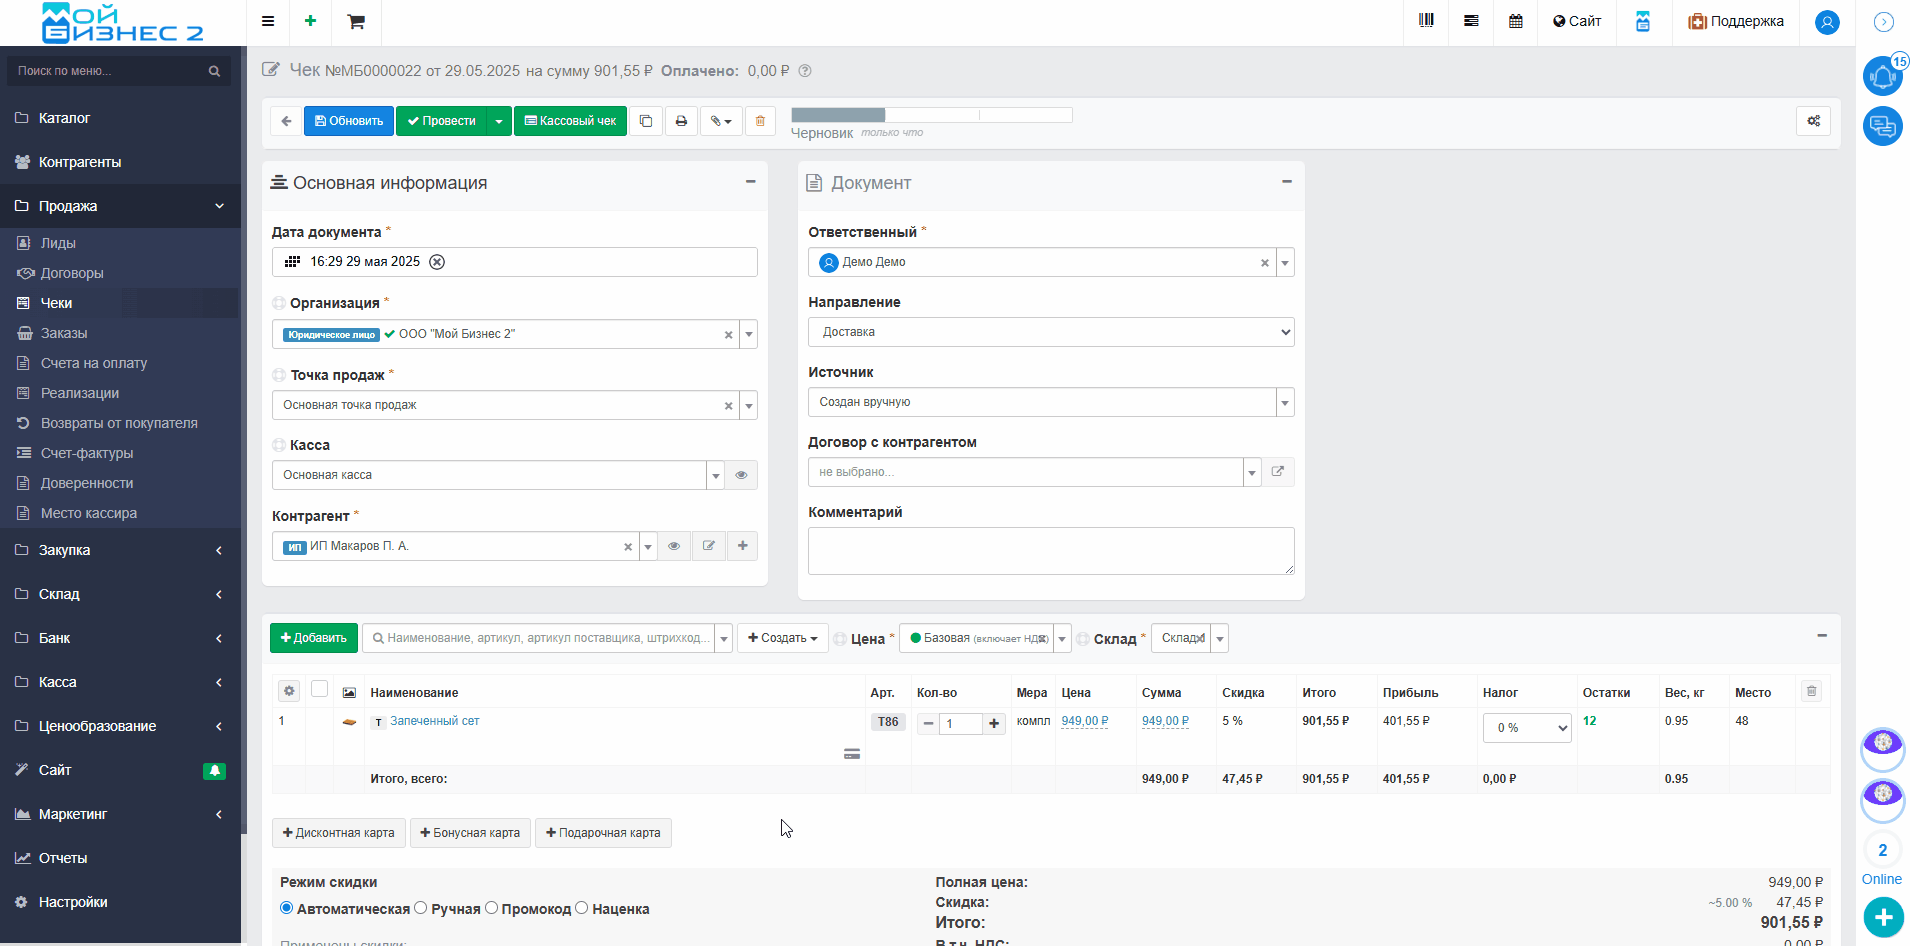
Task: Click the document status progress bar
Action: coord(932,115)
